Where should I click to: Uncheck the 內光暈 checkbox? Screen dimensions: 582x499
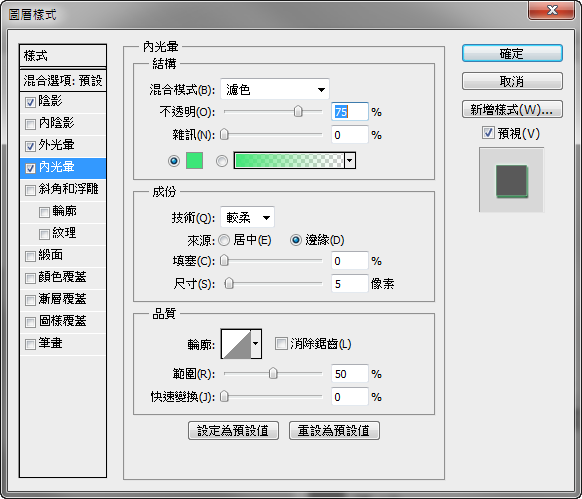pos(30,168)
